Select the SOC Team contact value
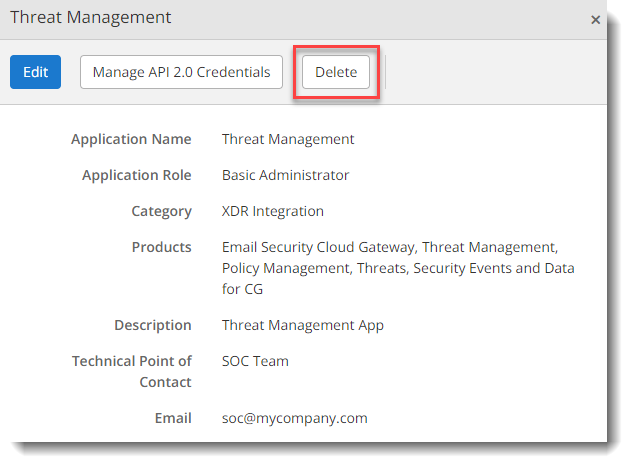The image size is (632, 467). click(255, 361)
